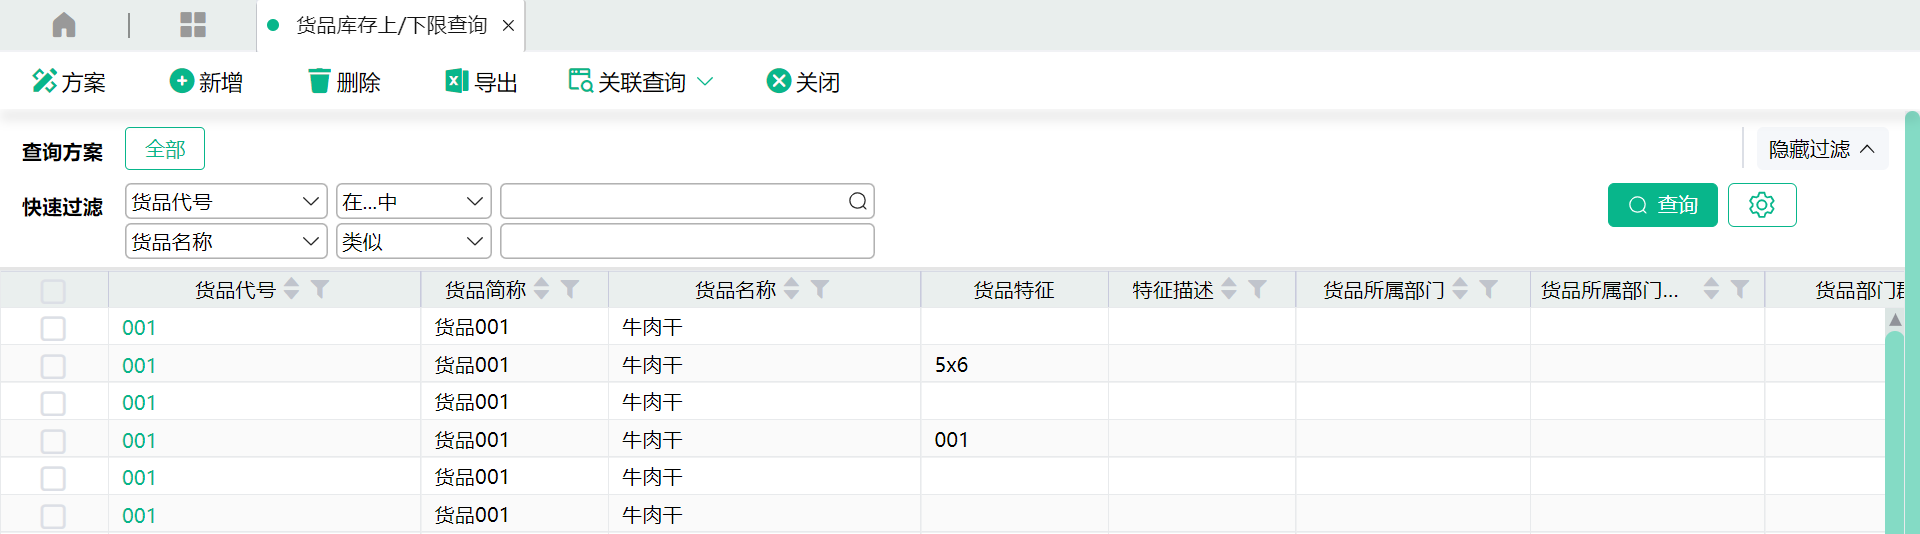Image resolution: width=1920 pixels, height=534 pixels.
Task: Open filter settings gear button
Action: 1761,205
